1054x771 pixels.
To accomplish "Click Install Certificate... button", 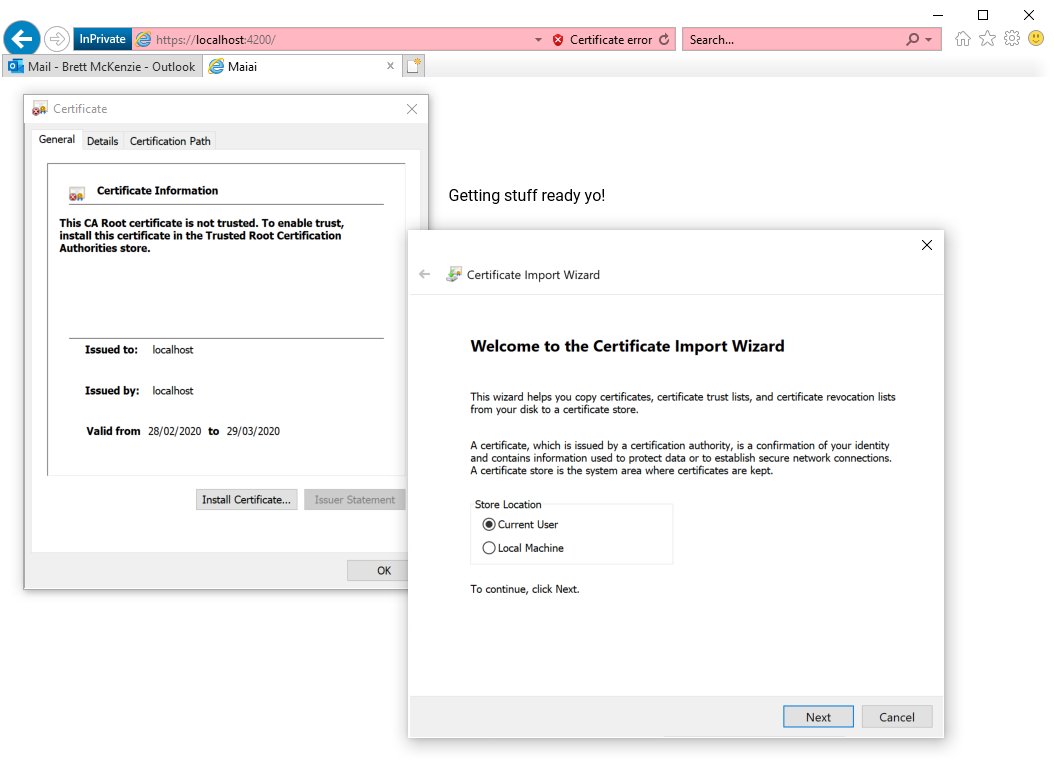I will click(x=247, y=499).
